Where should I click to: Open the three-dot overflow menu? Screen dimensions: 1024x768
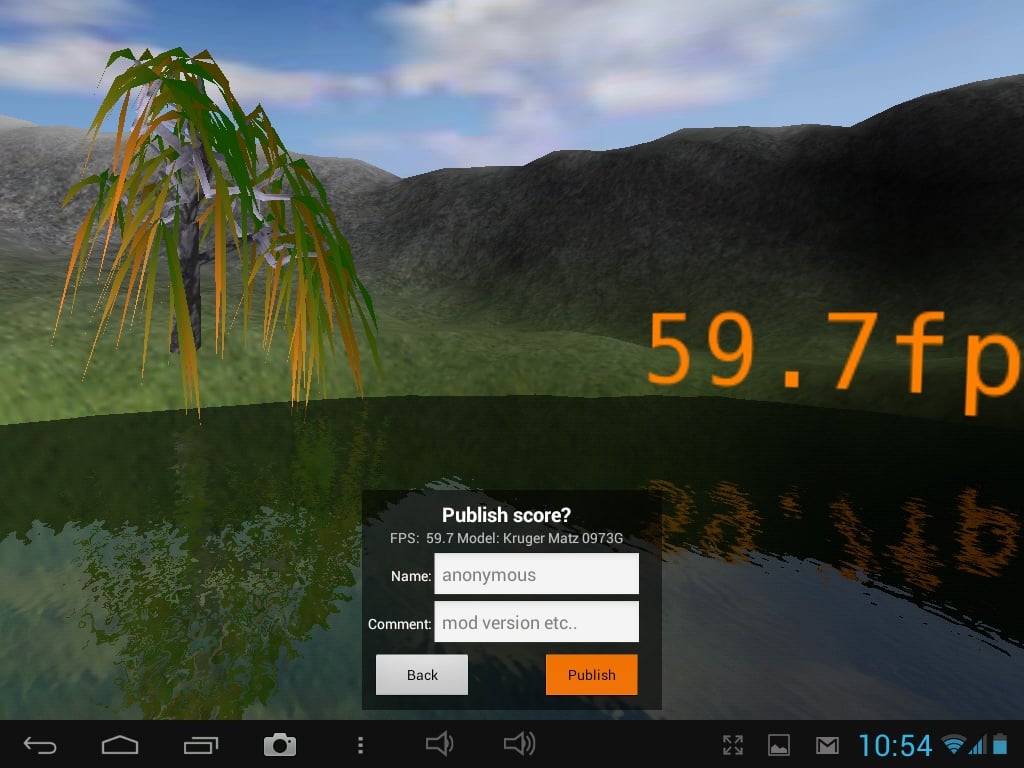click(x=360, y=745)
